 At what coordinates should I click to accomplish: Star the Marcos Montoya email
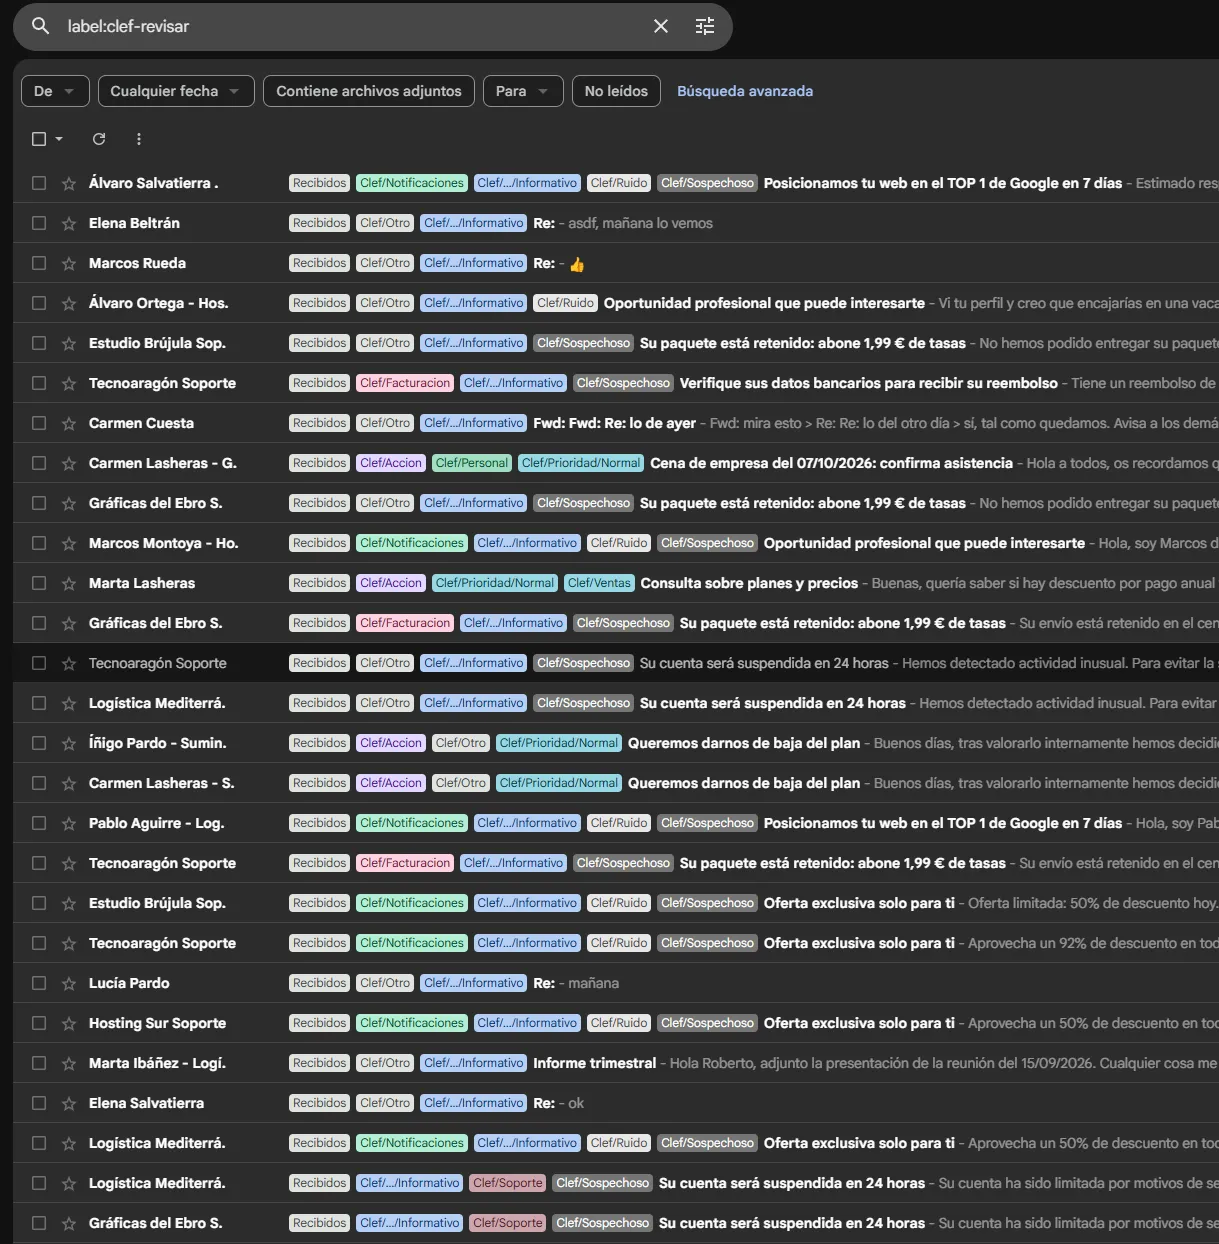pyautogui.click(x=69, y=543)
